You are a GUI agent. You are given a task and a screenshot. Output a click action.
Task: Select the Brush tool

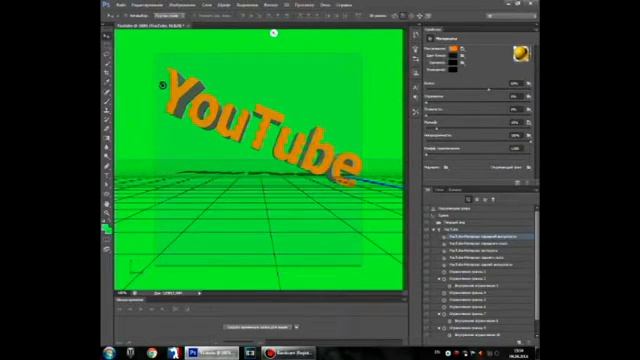pyautogui.click(x=107, y=101)
